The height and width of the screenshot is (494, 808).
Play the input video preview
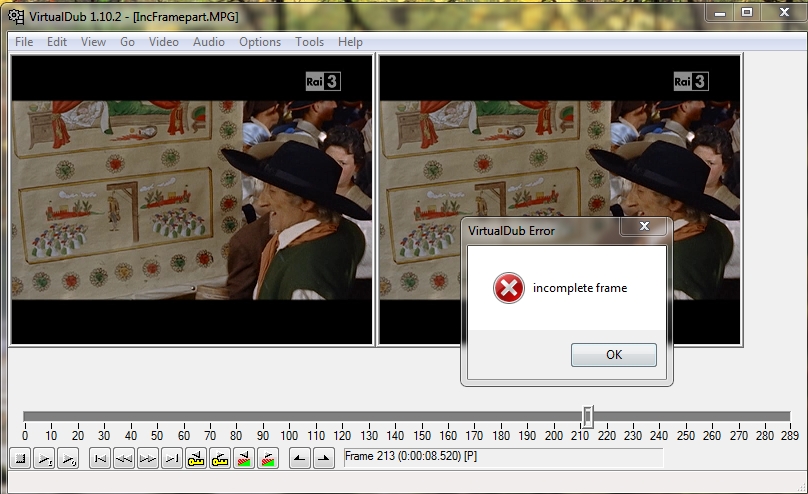[44, 458]
